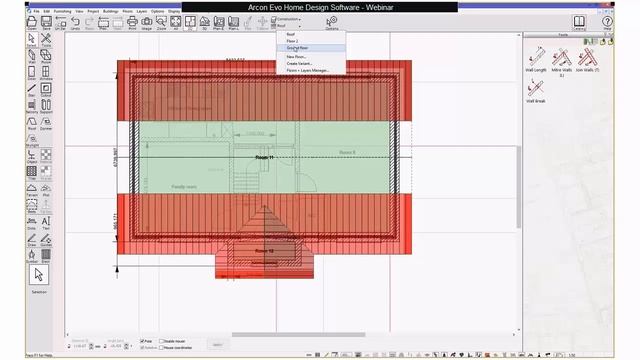The width and height of the screenshot is (640, 360).
Task: Open the Furnishing menu
Action: pos(62,11)
